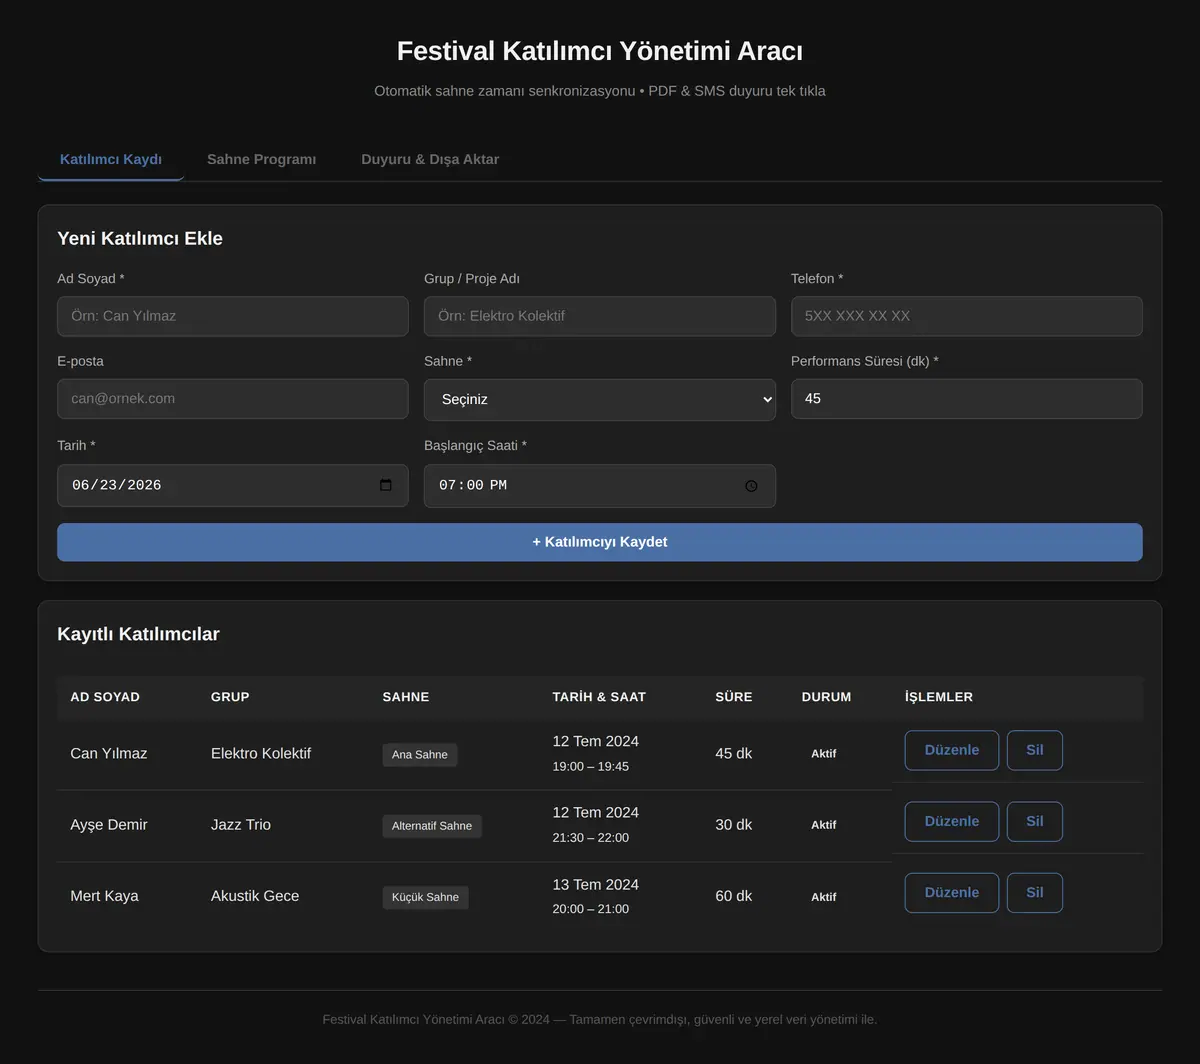Viewport: 1200px width, 1064px height.
Task: Edit the Can Yılmaz entry with Düzenle
Action: pyautogui.click(x=952, y=750)
